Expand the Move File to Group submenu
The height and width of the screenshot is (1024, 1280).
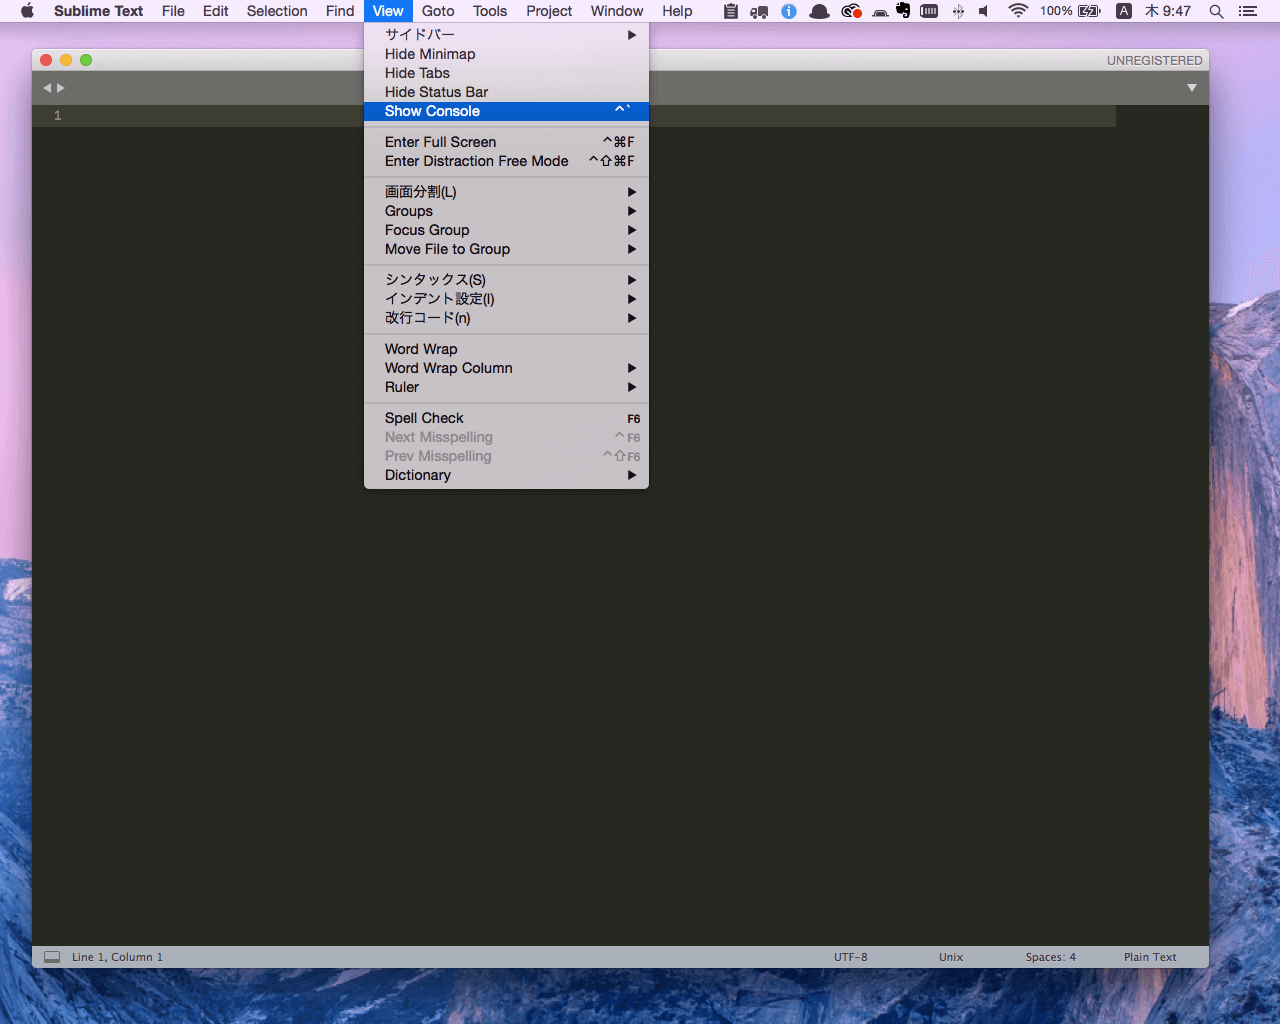tap(506, 249)
